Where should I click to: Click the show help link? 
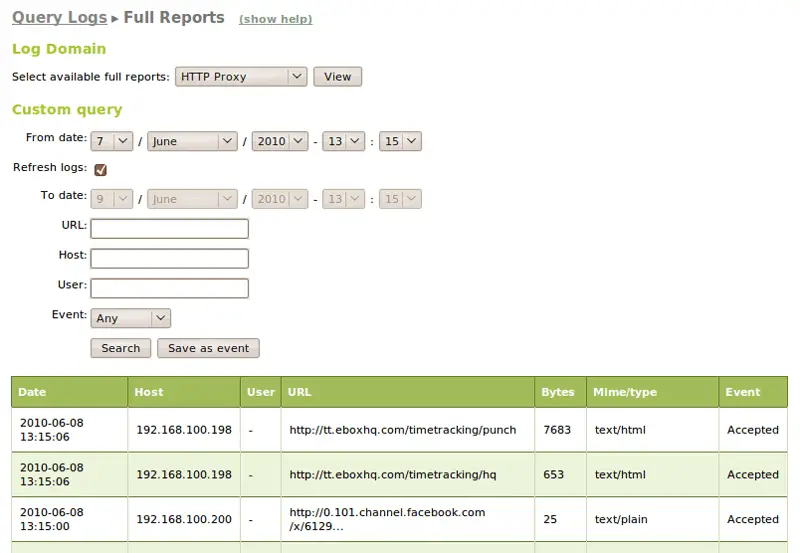[276, 19]
